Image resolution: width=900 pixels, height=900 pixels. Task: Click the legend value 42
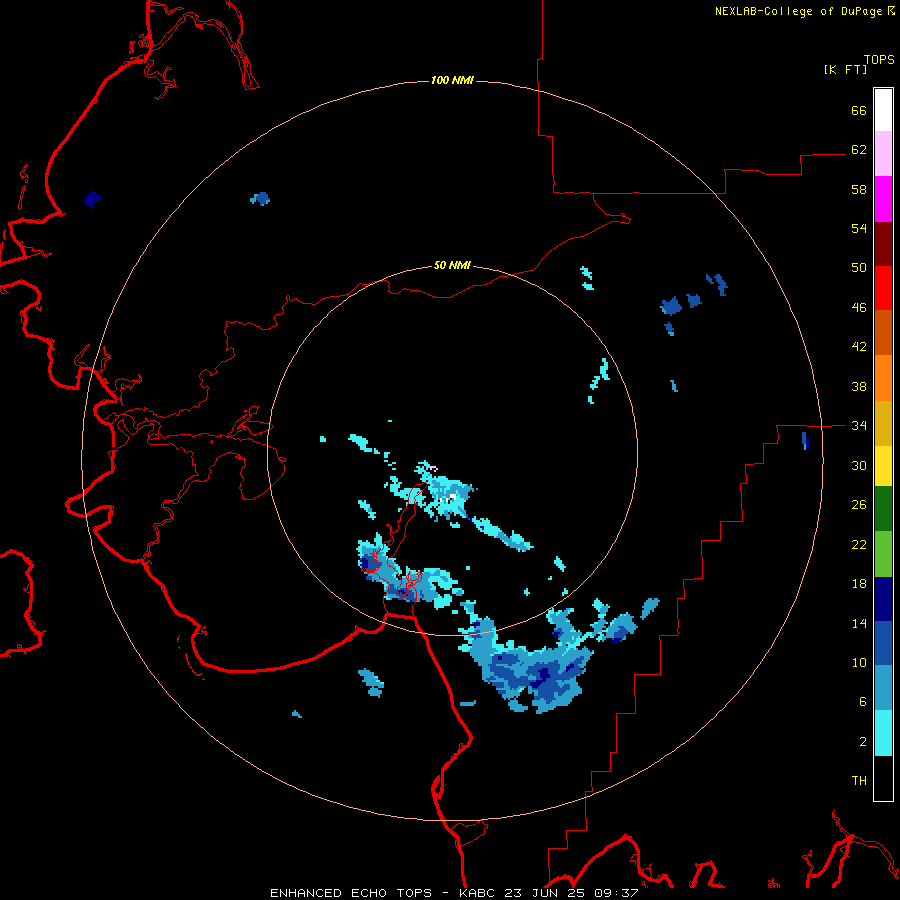click(x=859, y=347)
